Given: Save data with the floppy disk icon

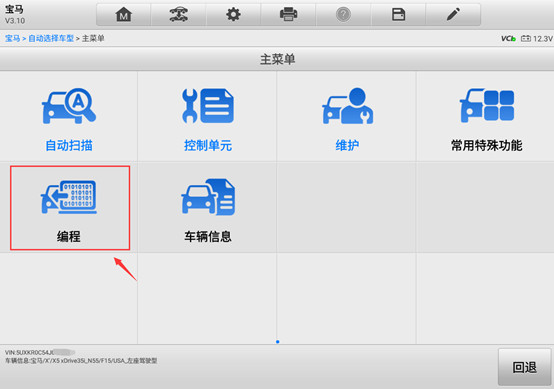Looking at the screenshot, I should (x=398, y=15).
